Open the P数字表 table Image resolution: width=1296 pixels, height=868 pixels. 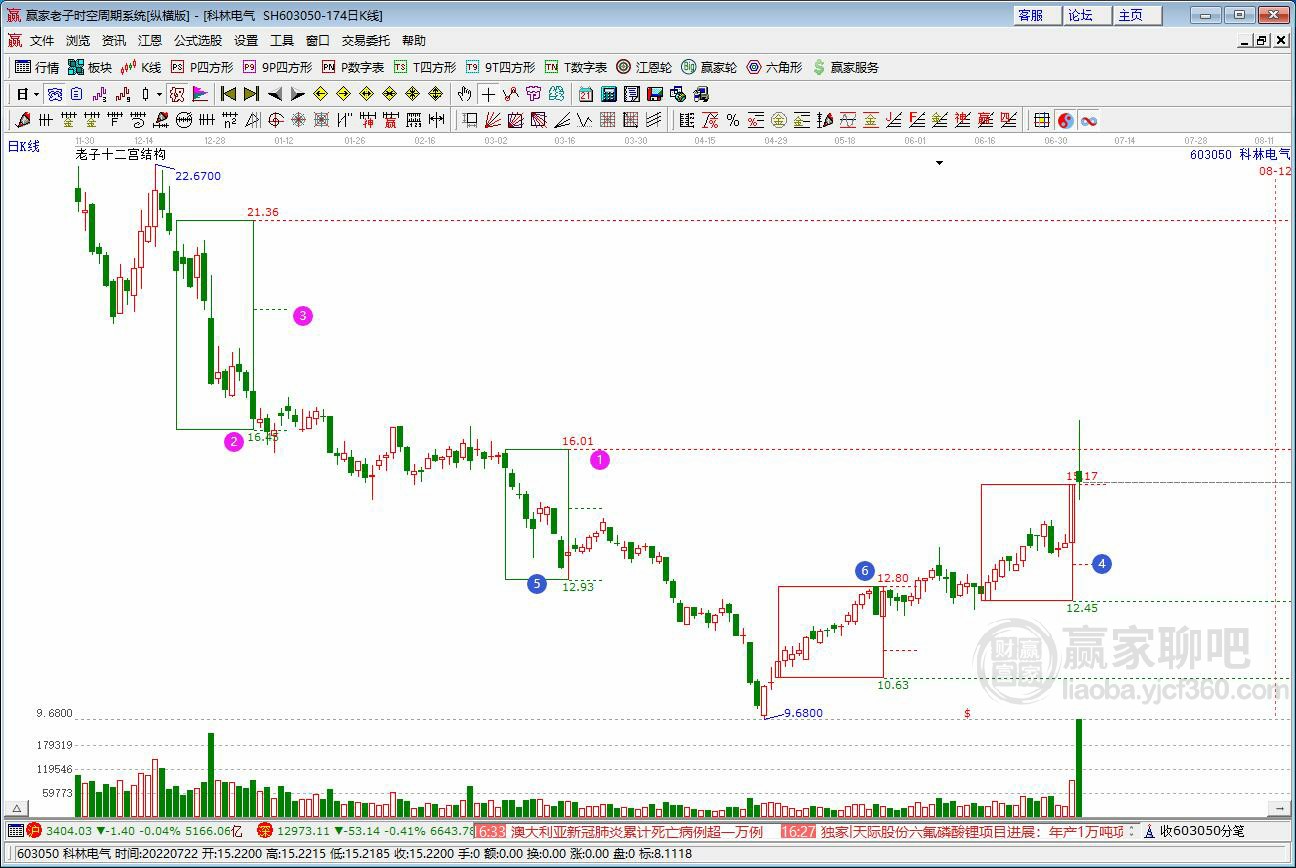[353, 67]
